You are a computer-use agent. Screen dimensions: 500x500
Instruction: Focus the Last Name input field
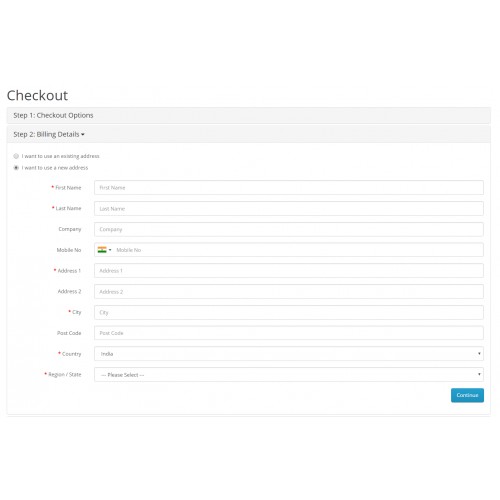[x=289, y=209]
